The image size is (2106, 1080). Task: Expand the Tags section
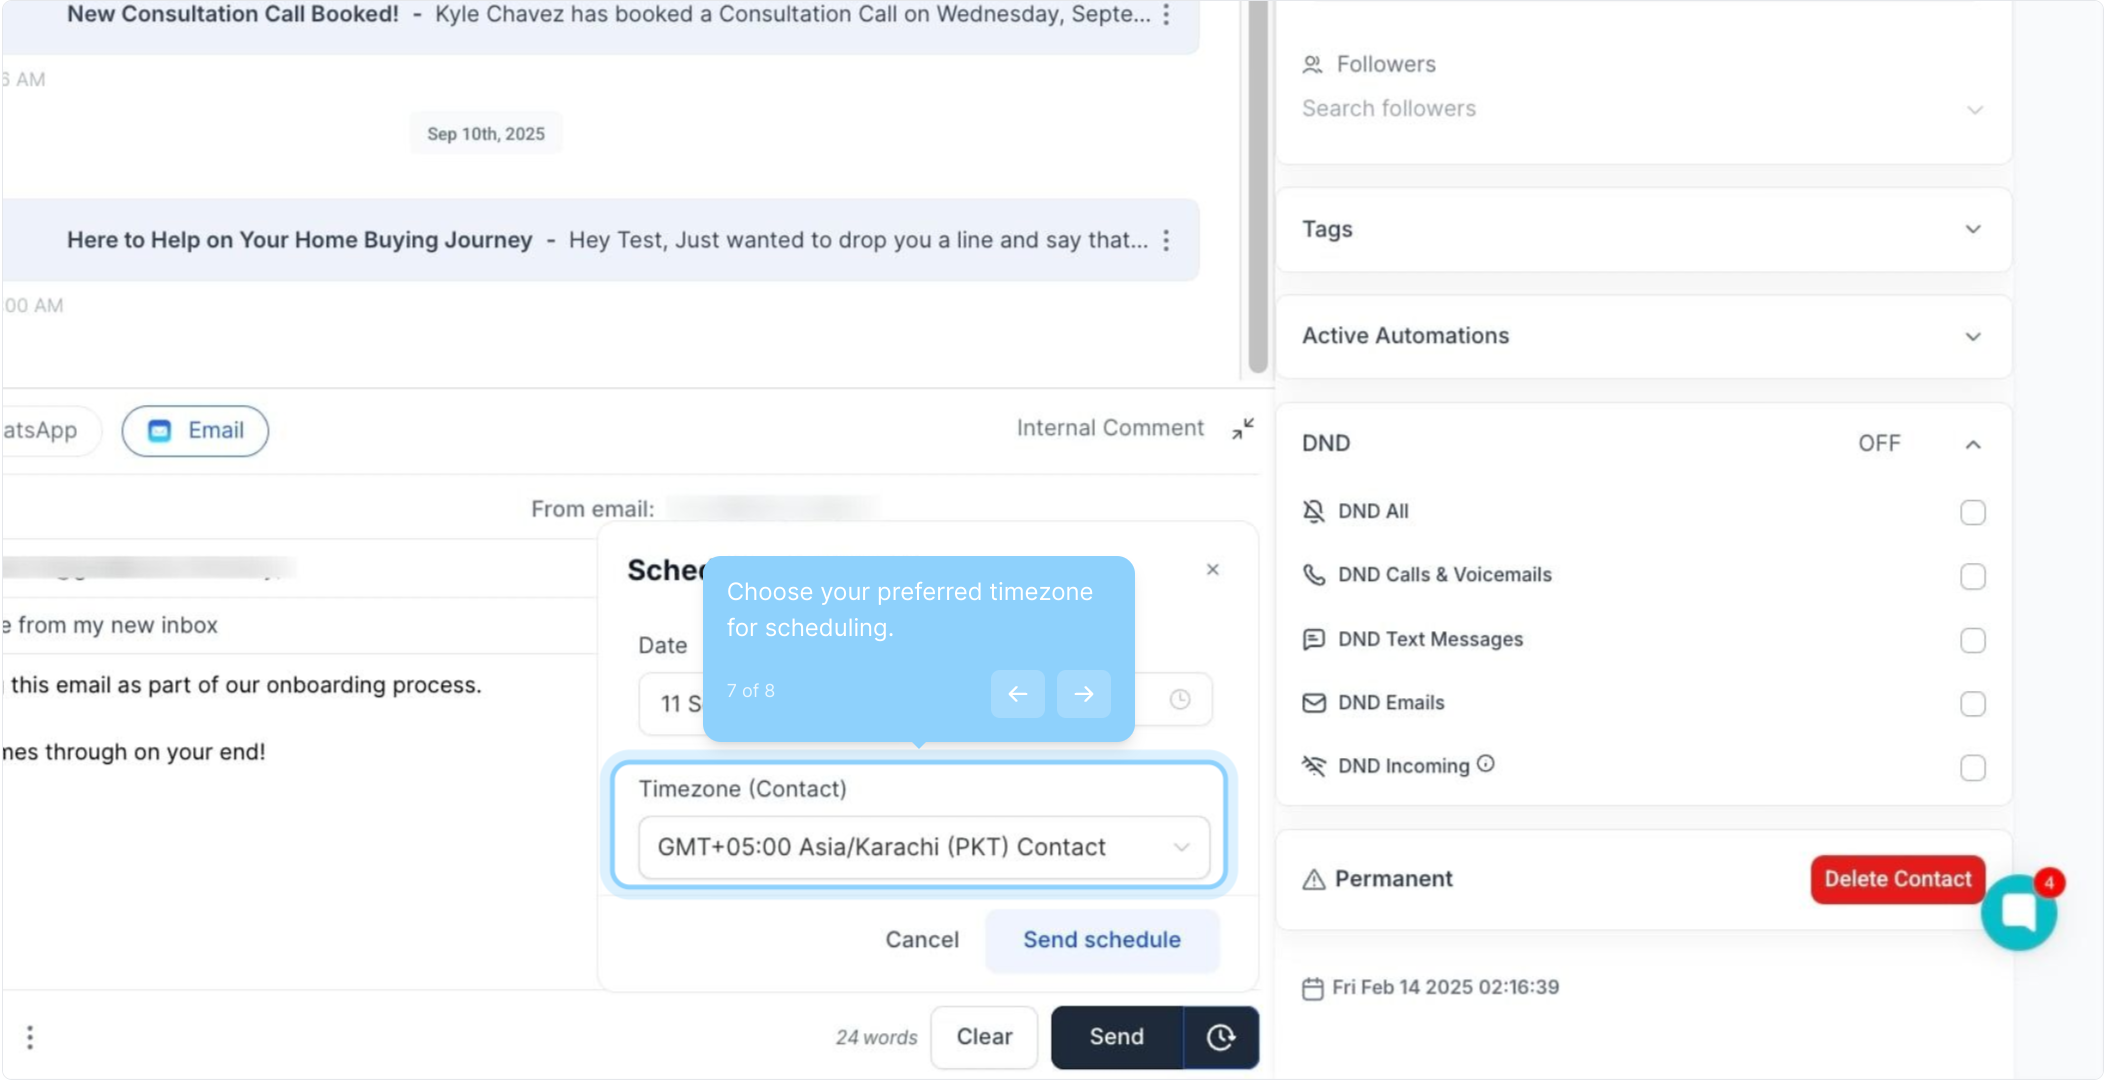pyautogui.click(x=1972, y=229)
